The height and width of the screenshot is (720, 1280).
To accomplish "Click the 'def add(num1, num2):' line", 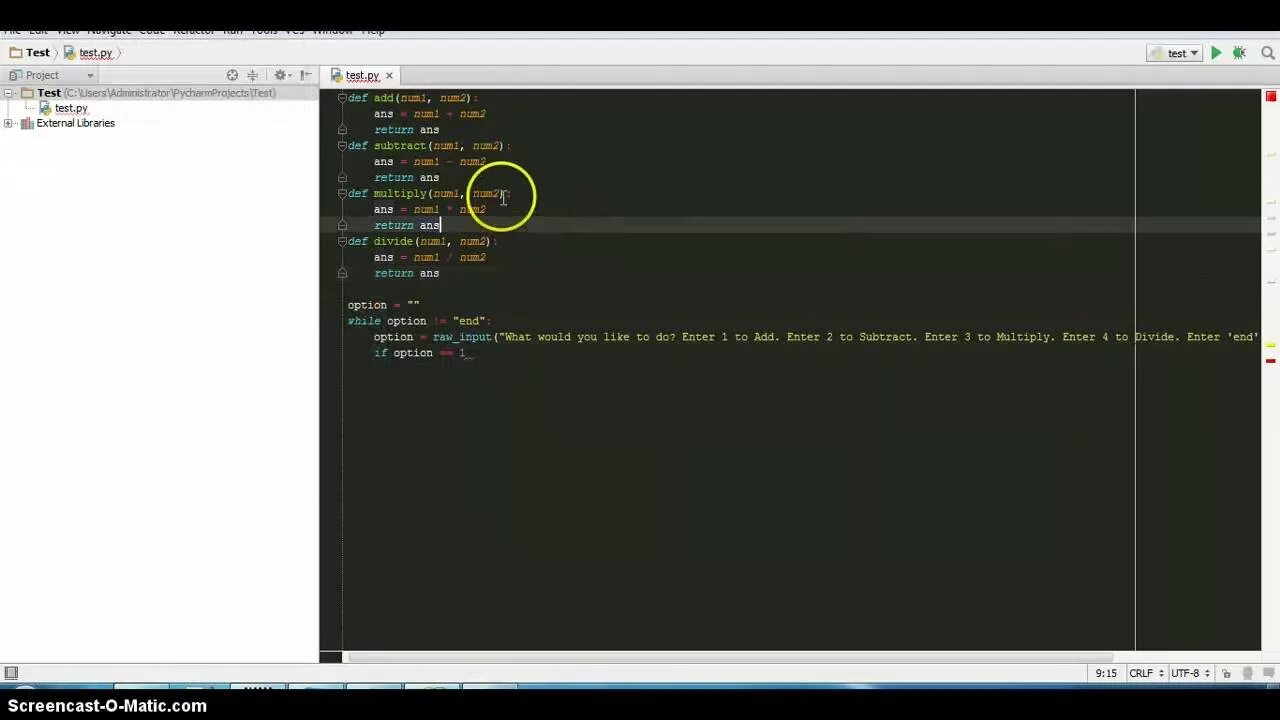I will 412,98.
